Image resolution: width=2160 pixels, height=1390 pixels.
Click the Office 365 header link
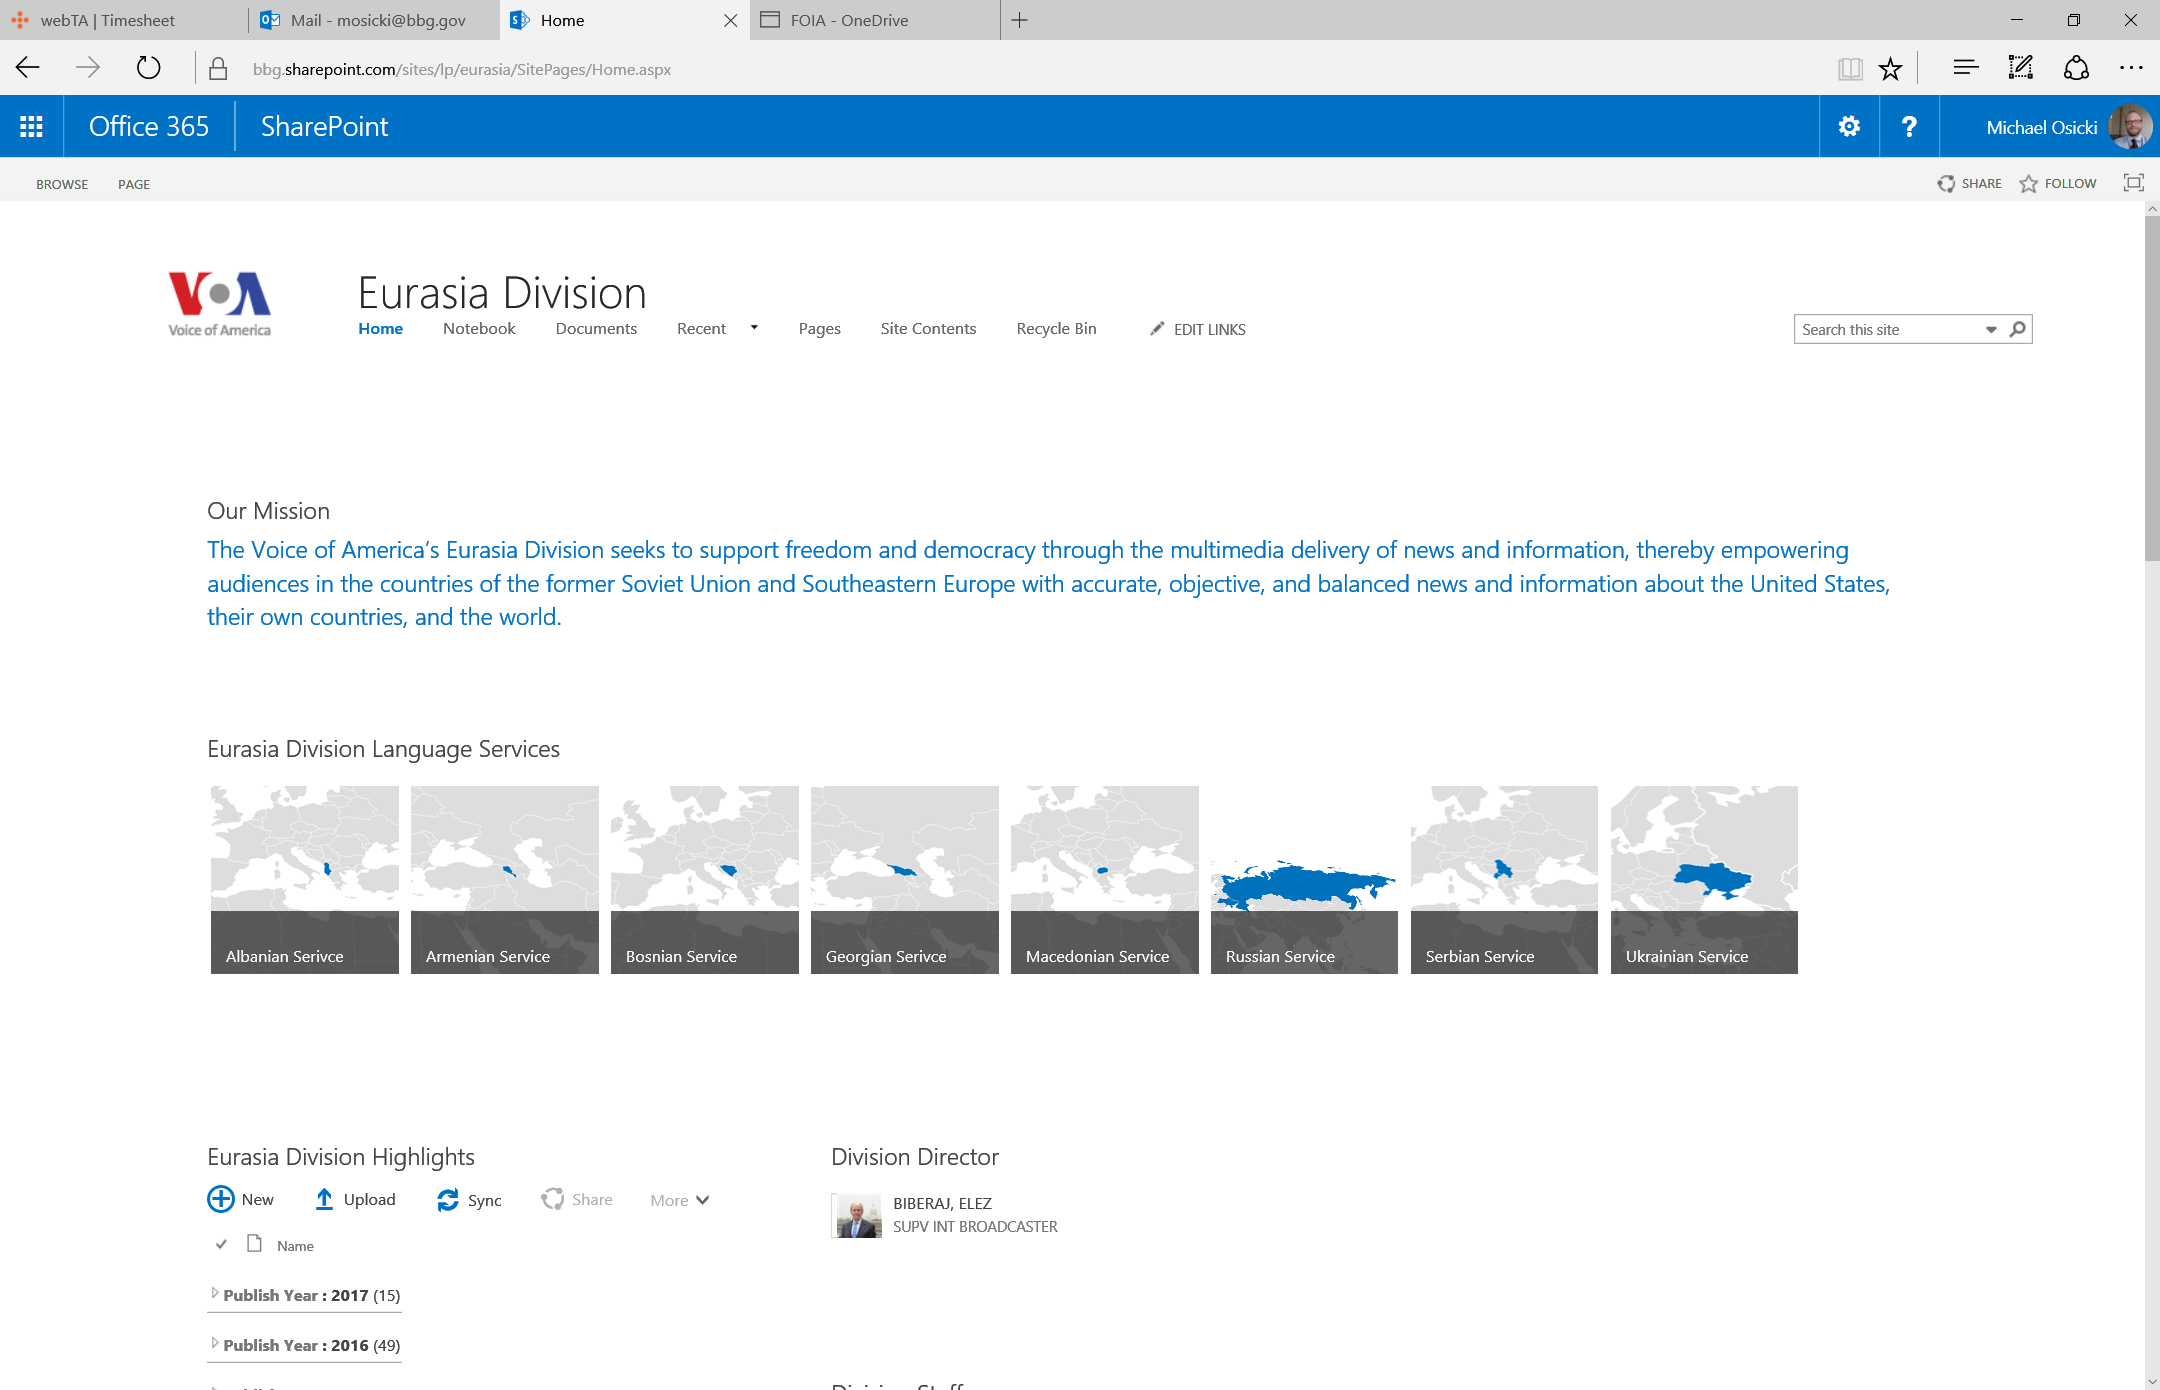pyautogui.click(x=149, y=126)
